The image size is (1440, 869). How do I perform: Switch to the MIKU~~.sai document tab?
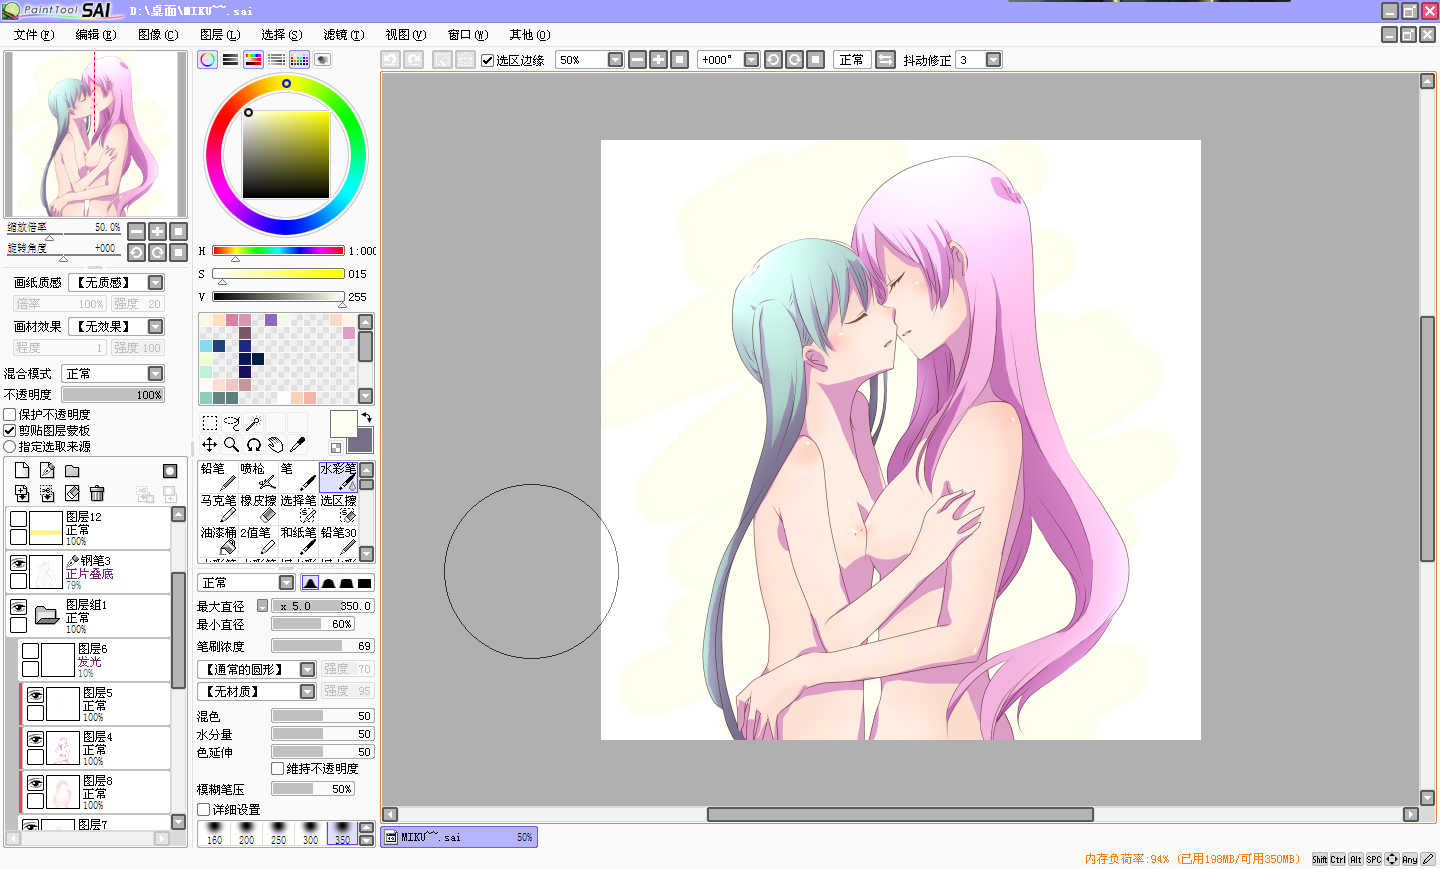click(x=459, y=837)
